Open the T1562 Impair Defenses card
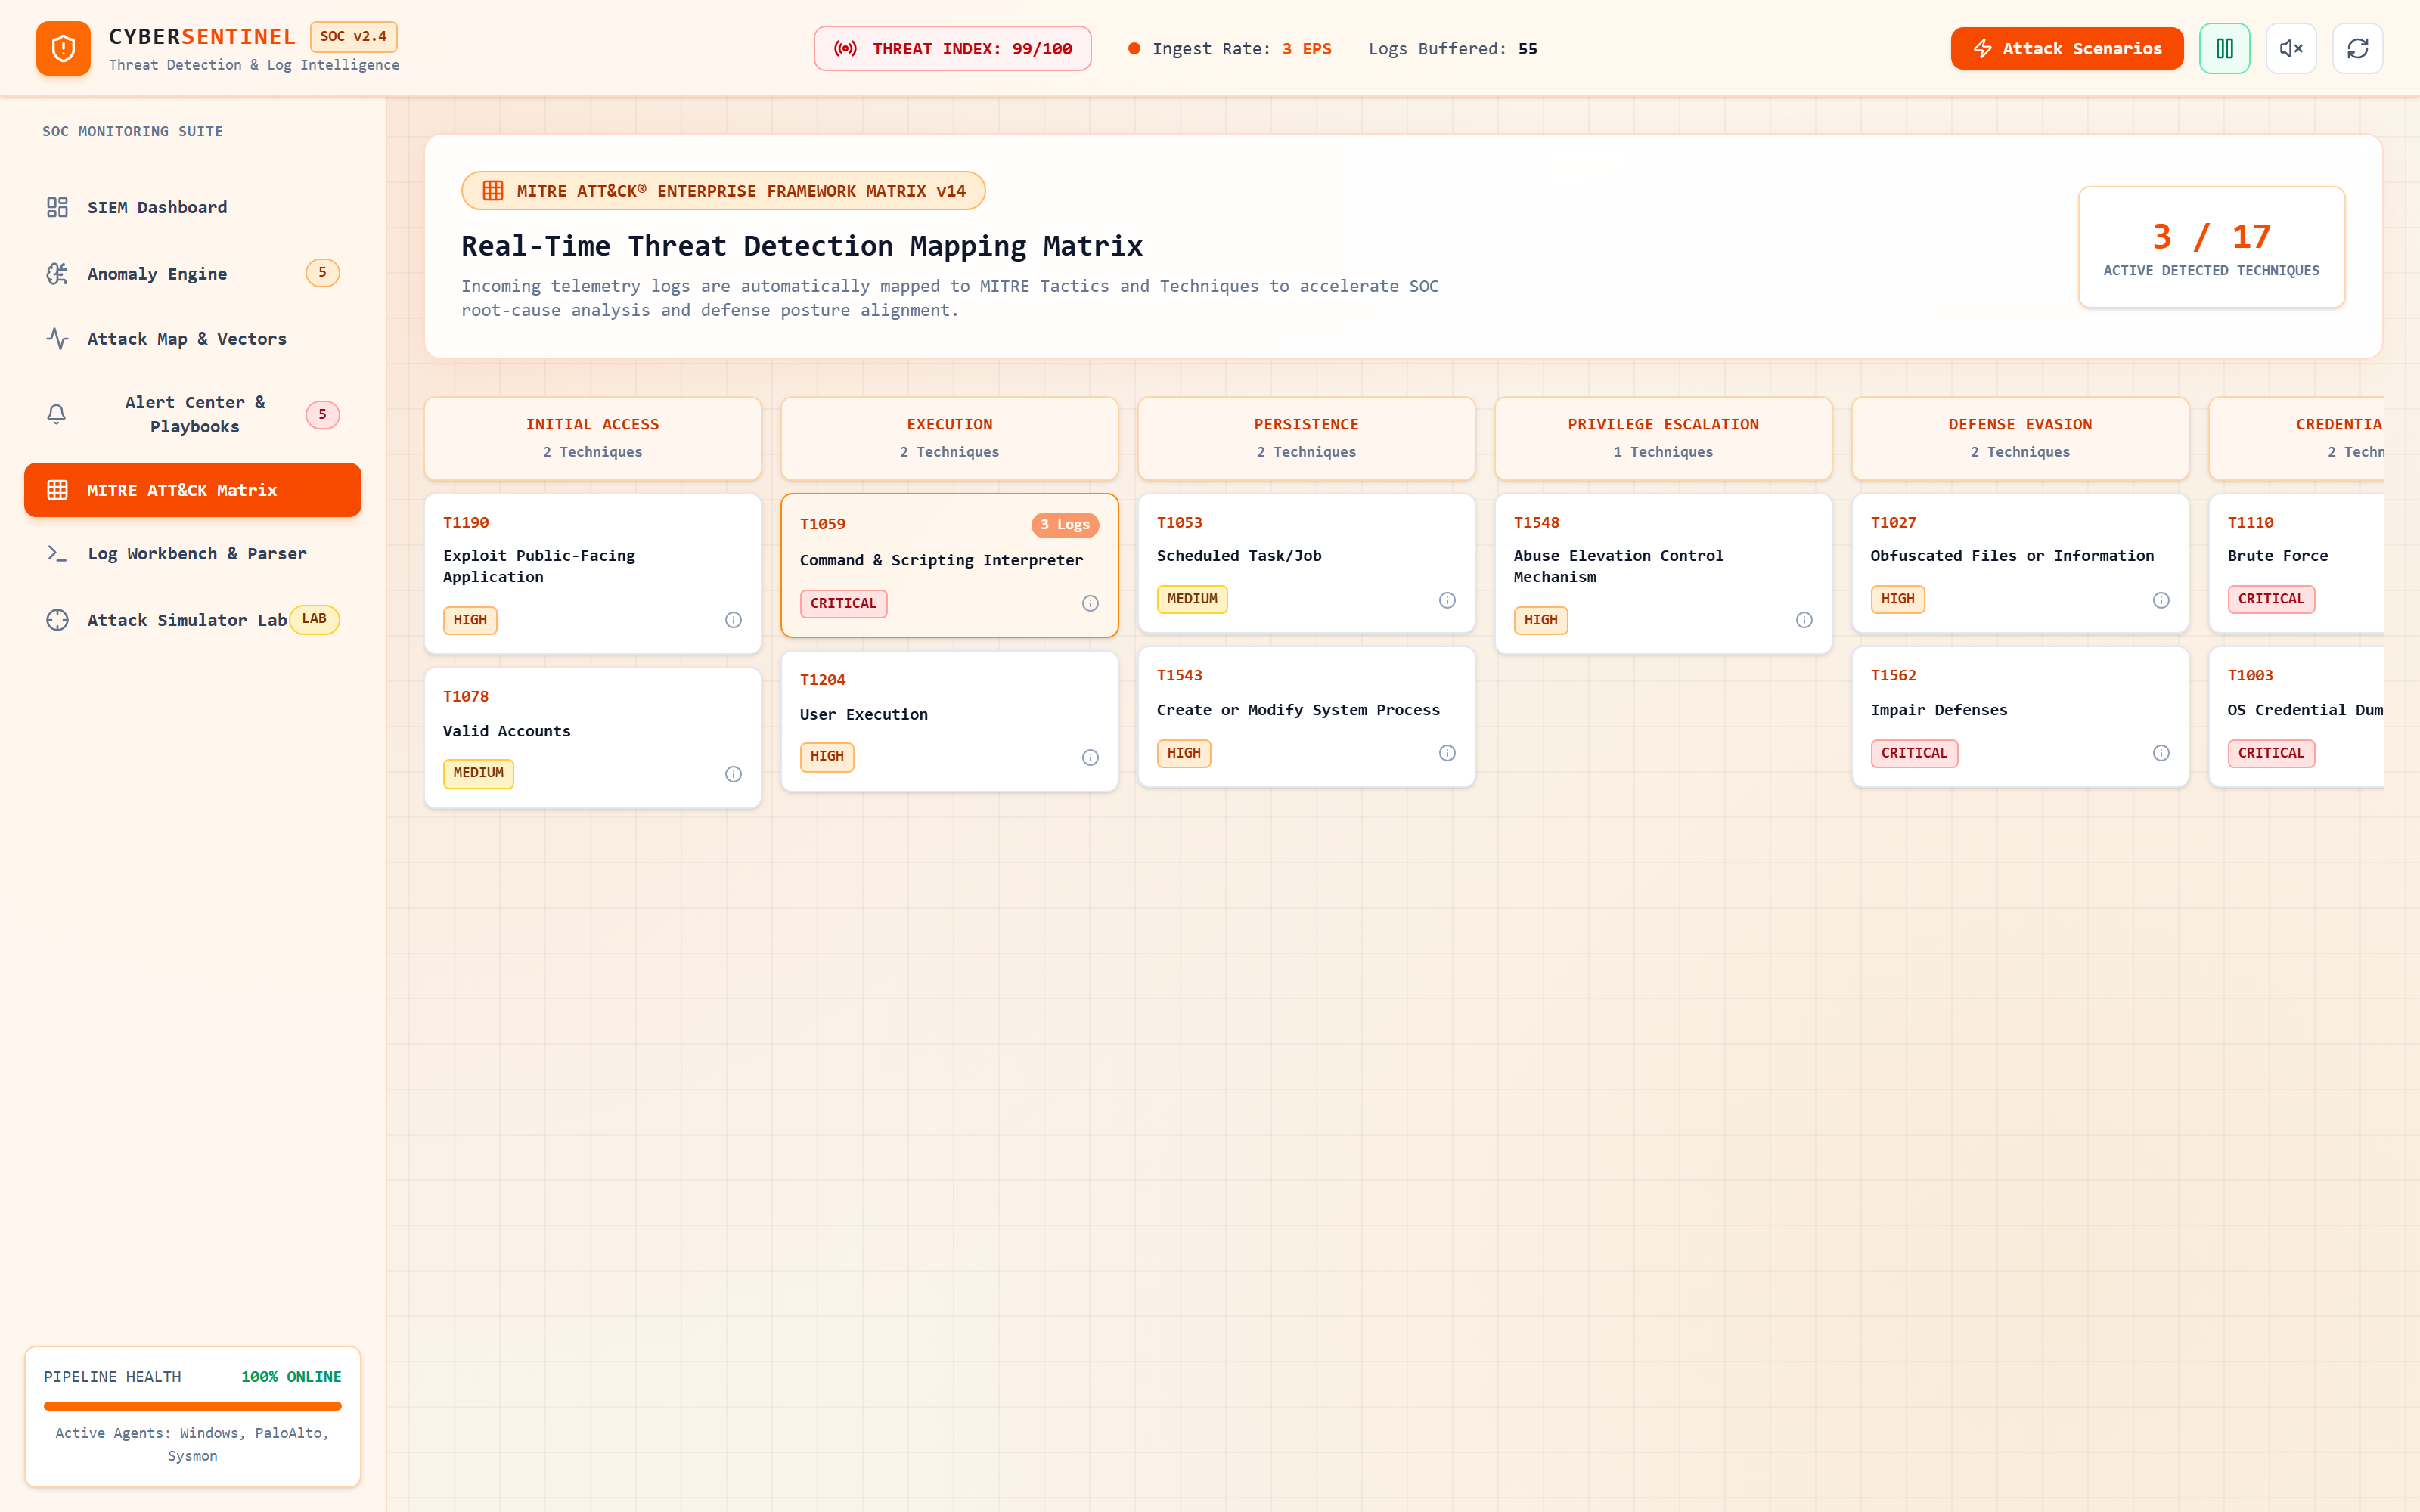Screen dimensions: 2420x1512 click(2020, 717)
